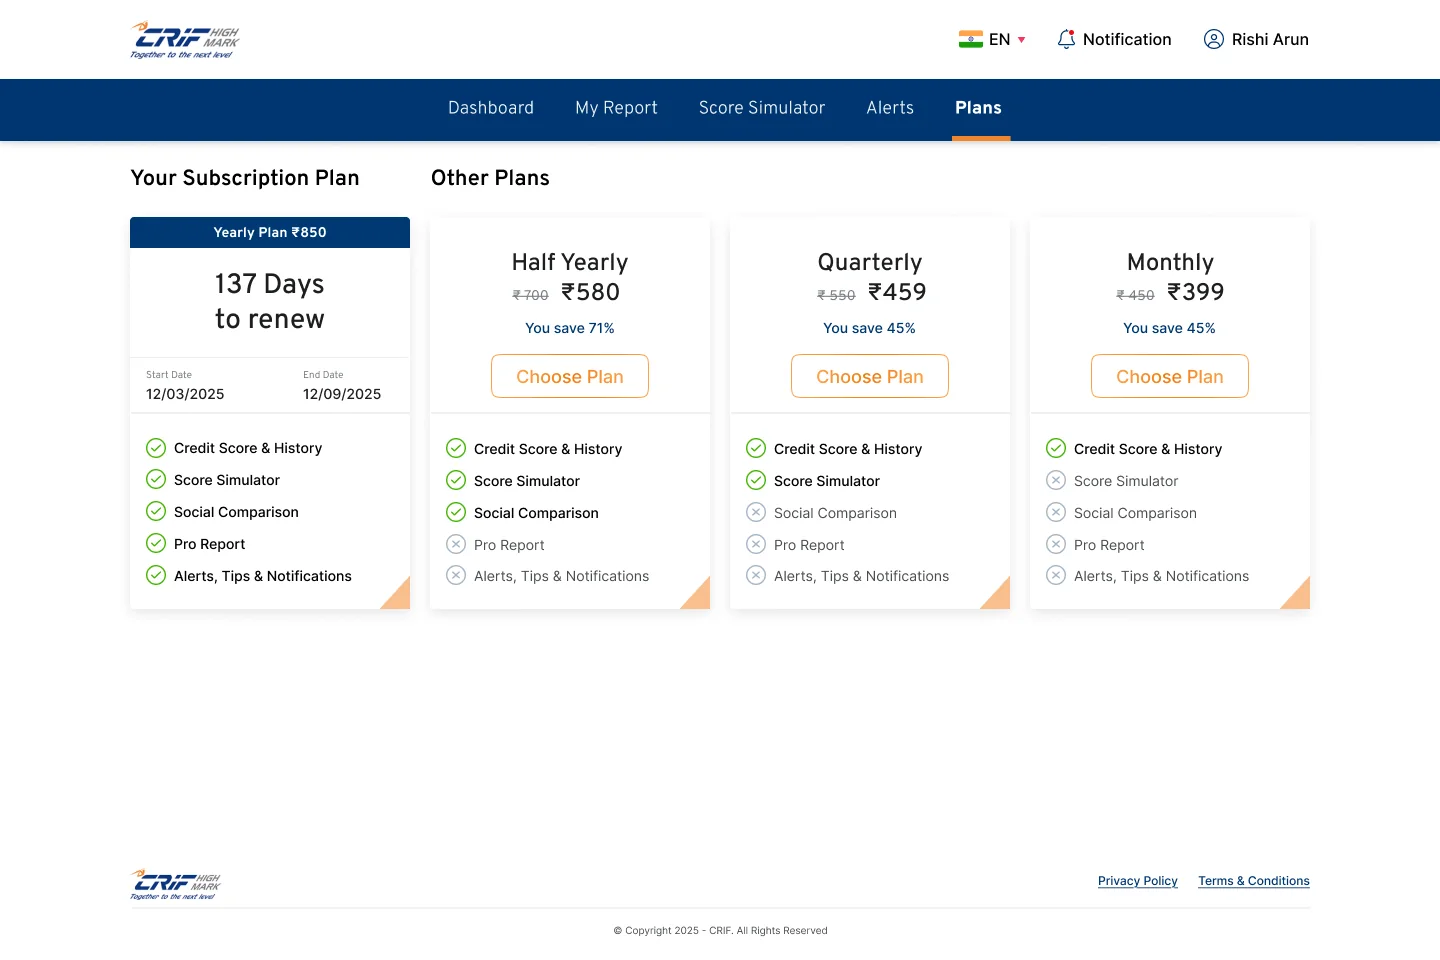
Task: Click the user profile avatar icon
Action: (x=1213, y=39)
